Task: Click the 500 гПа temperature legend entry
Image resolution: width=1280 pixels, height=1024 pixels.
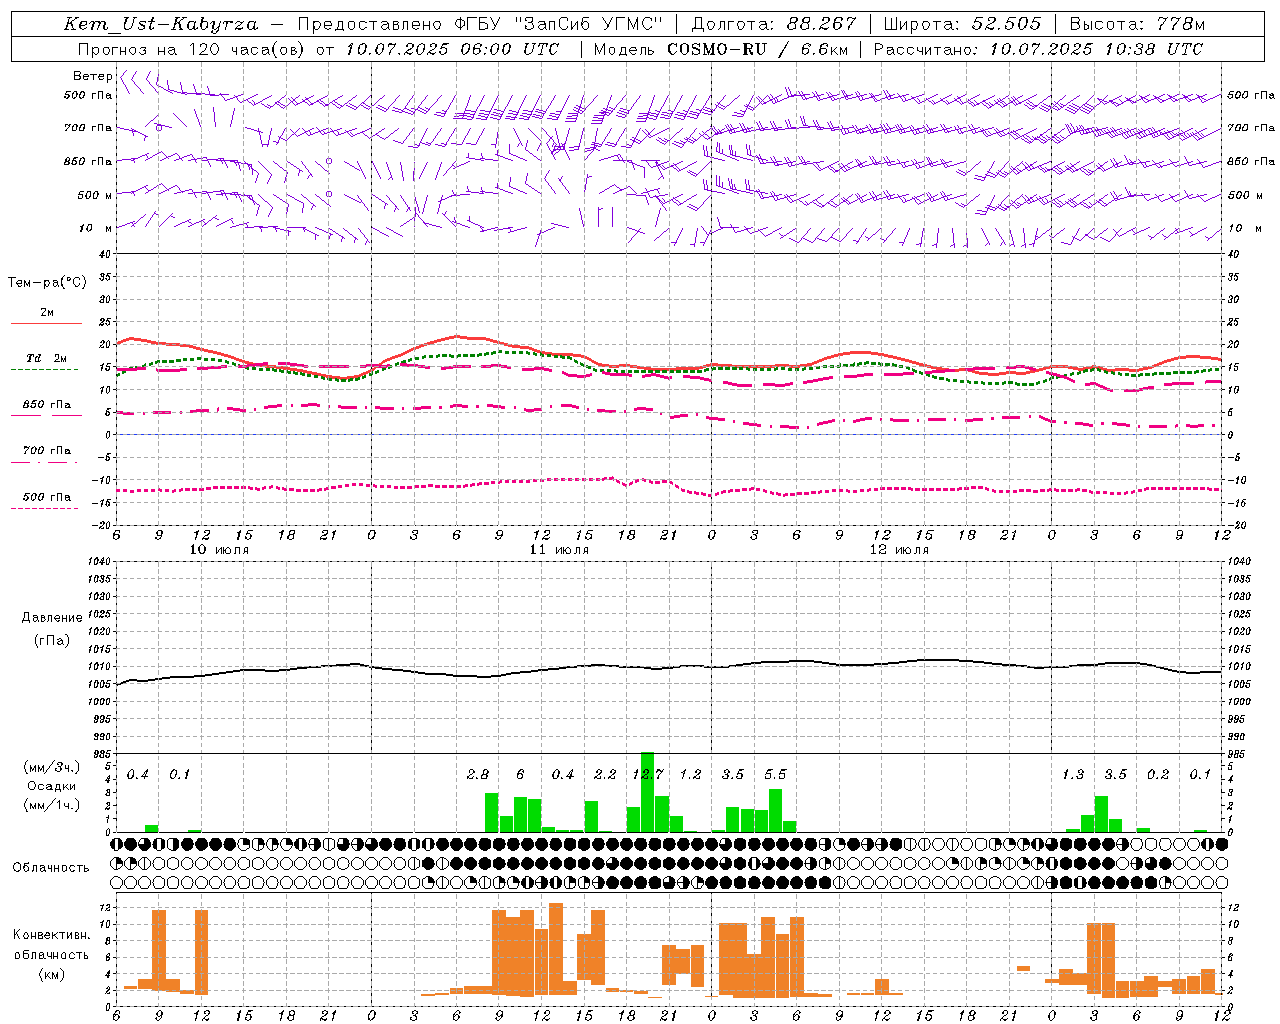Action: [x=47, y=497]
